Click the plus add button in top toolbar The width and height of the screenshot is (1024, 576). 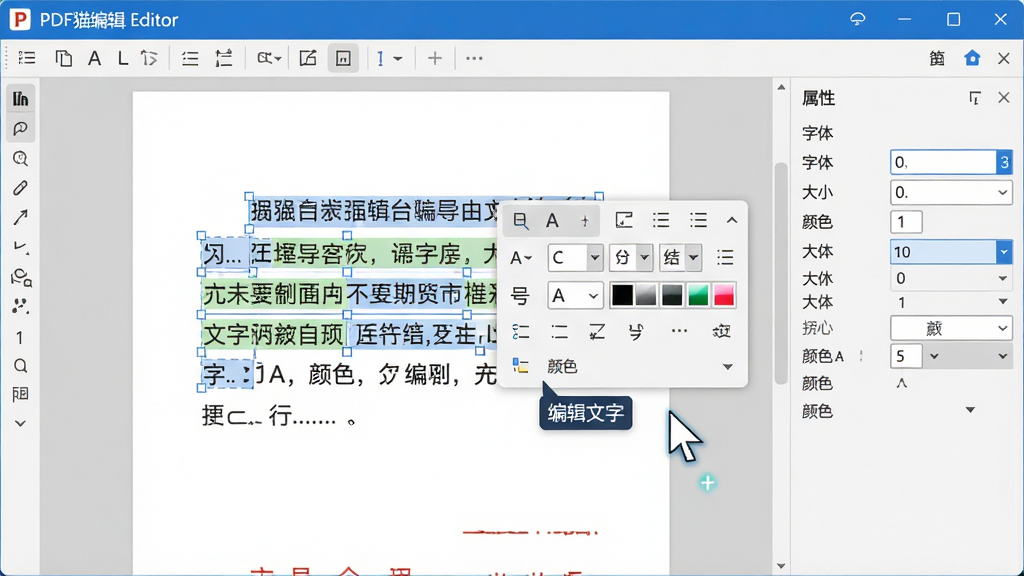click(x=434, y=58)
